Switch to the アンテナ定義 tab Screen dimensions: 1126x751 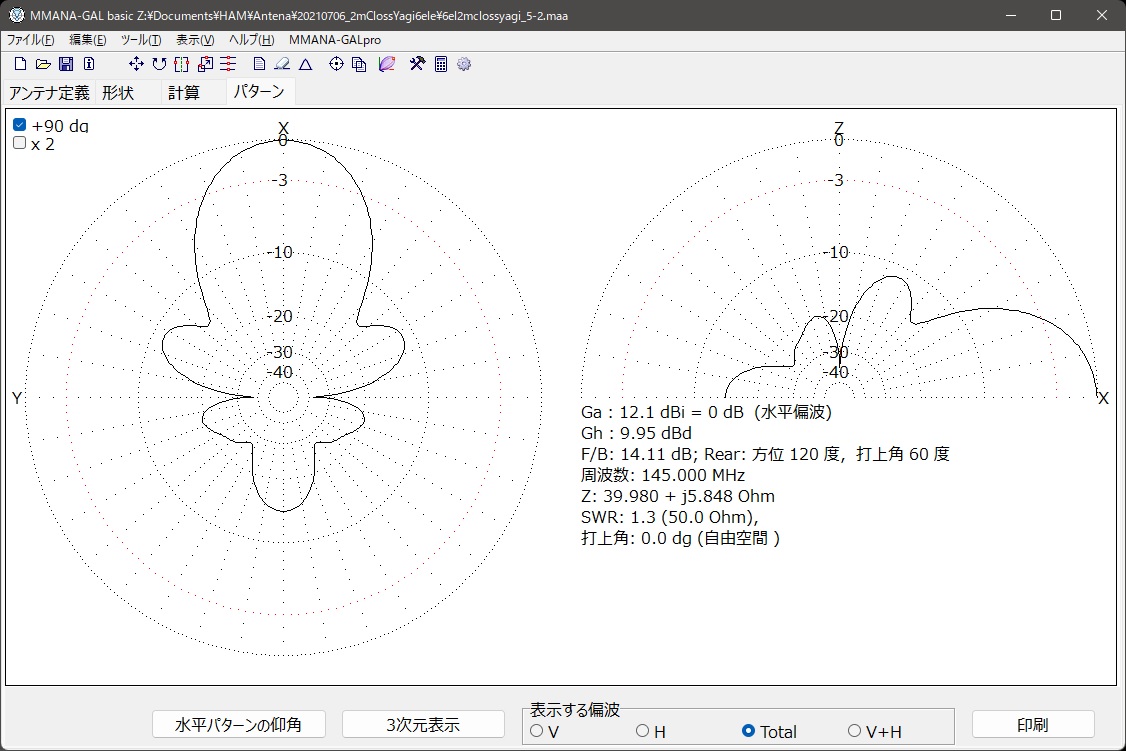coord(49,93)
